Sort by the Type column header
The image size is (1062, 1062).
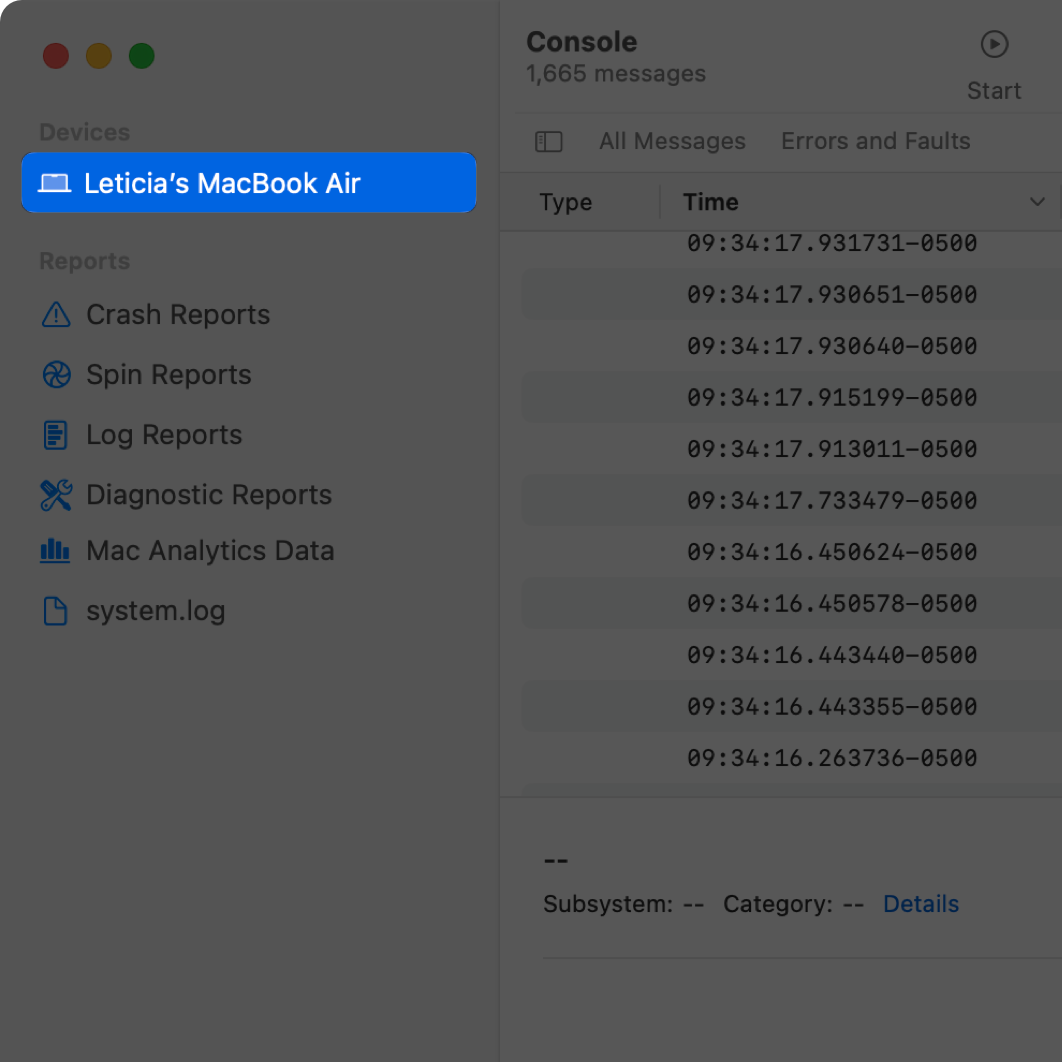566,202
